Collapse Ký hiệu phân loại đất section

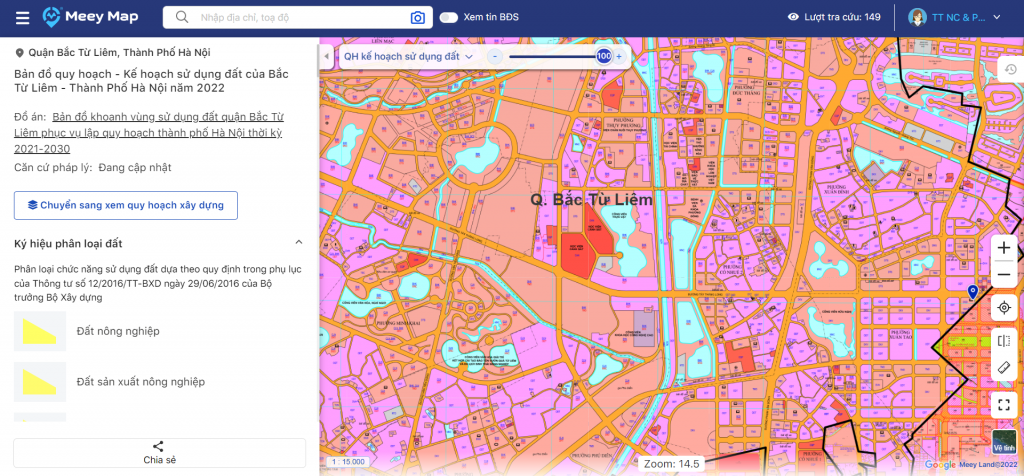pos(298,243)
